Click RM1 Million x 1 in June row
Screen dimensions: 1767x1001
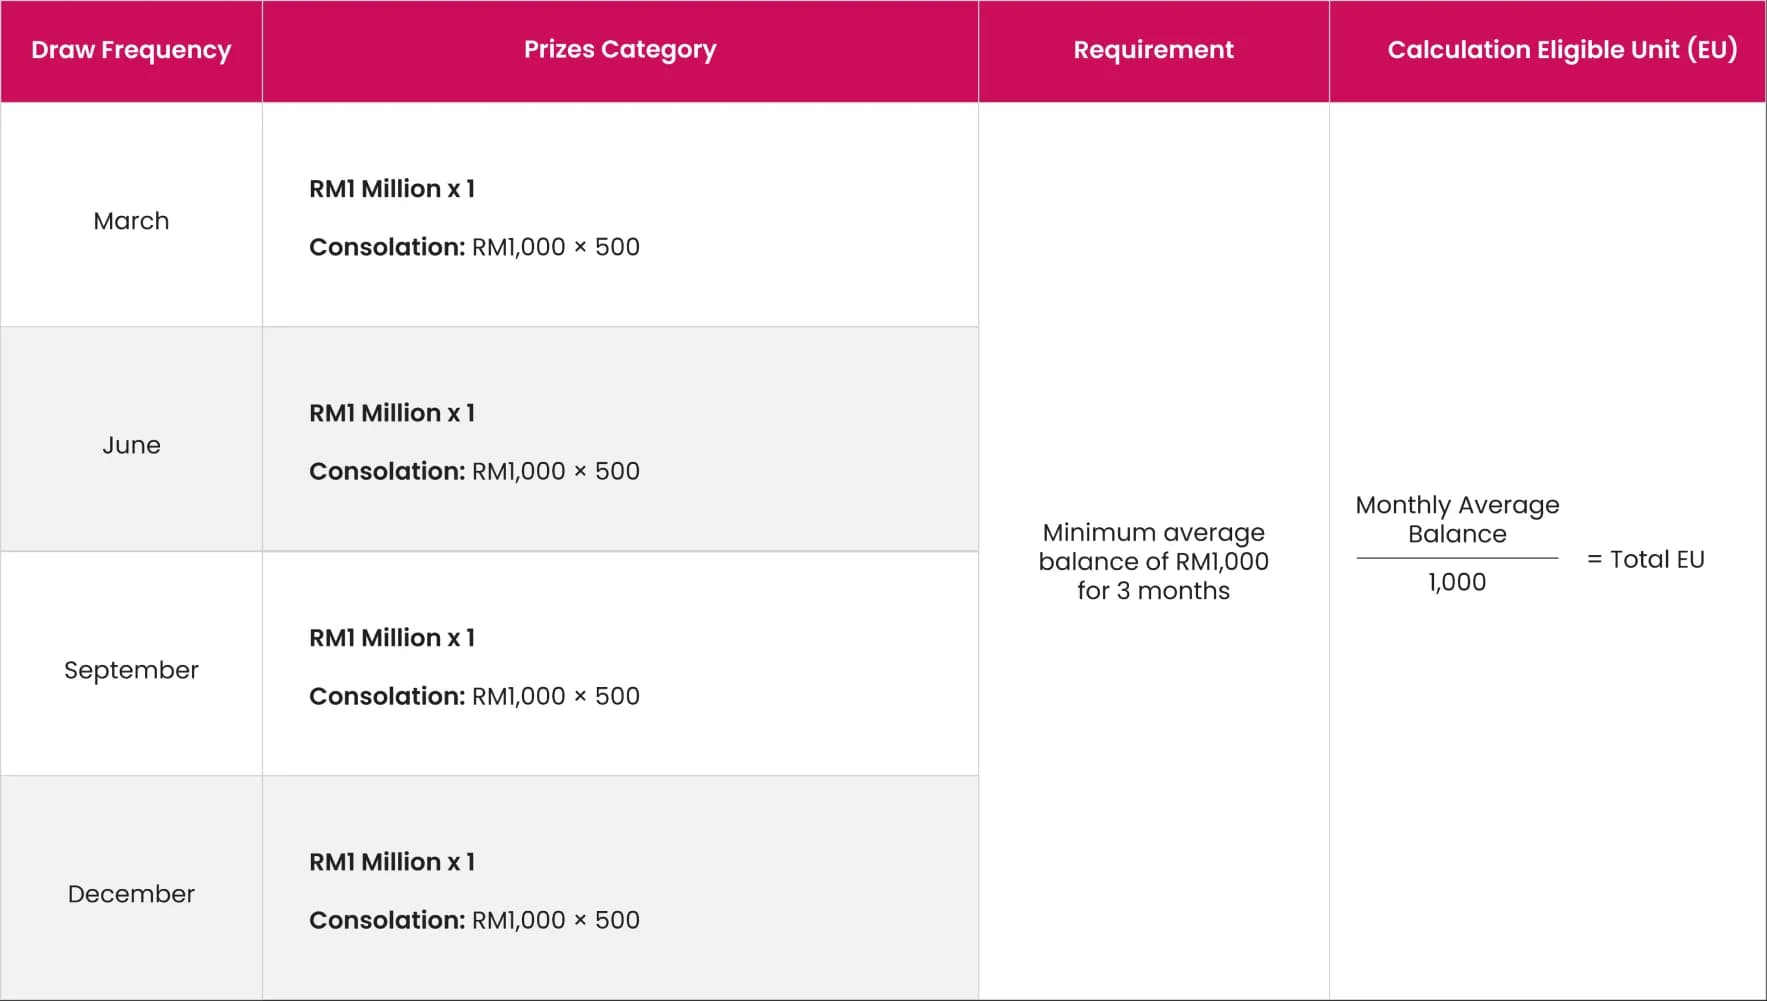(392, 413)
